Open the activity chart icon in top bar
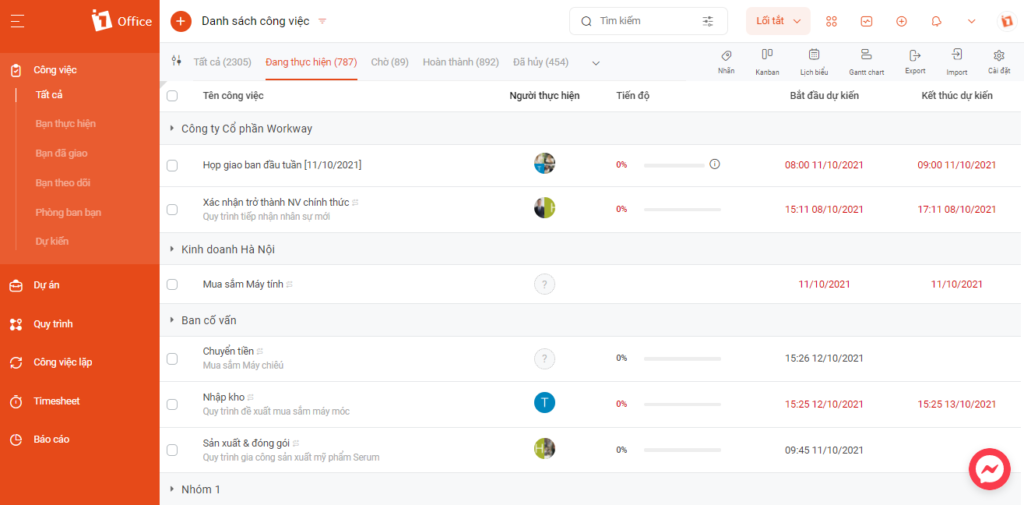The height and width of the screenshot is (505, 1024). tap(867, 21)
